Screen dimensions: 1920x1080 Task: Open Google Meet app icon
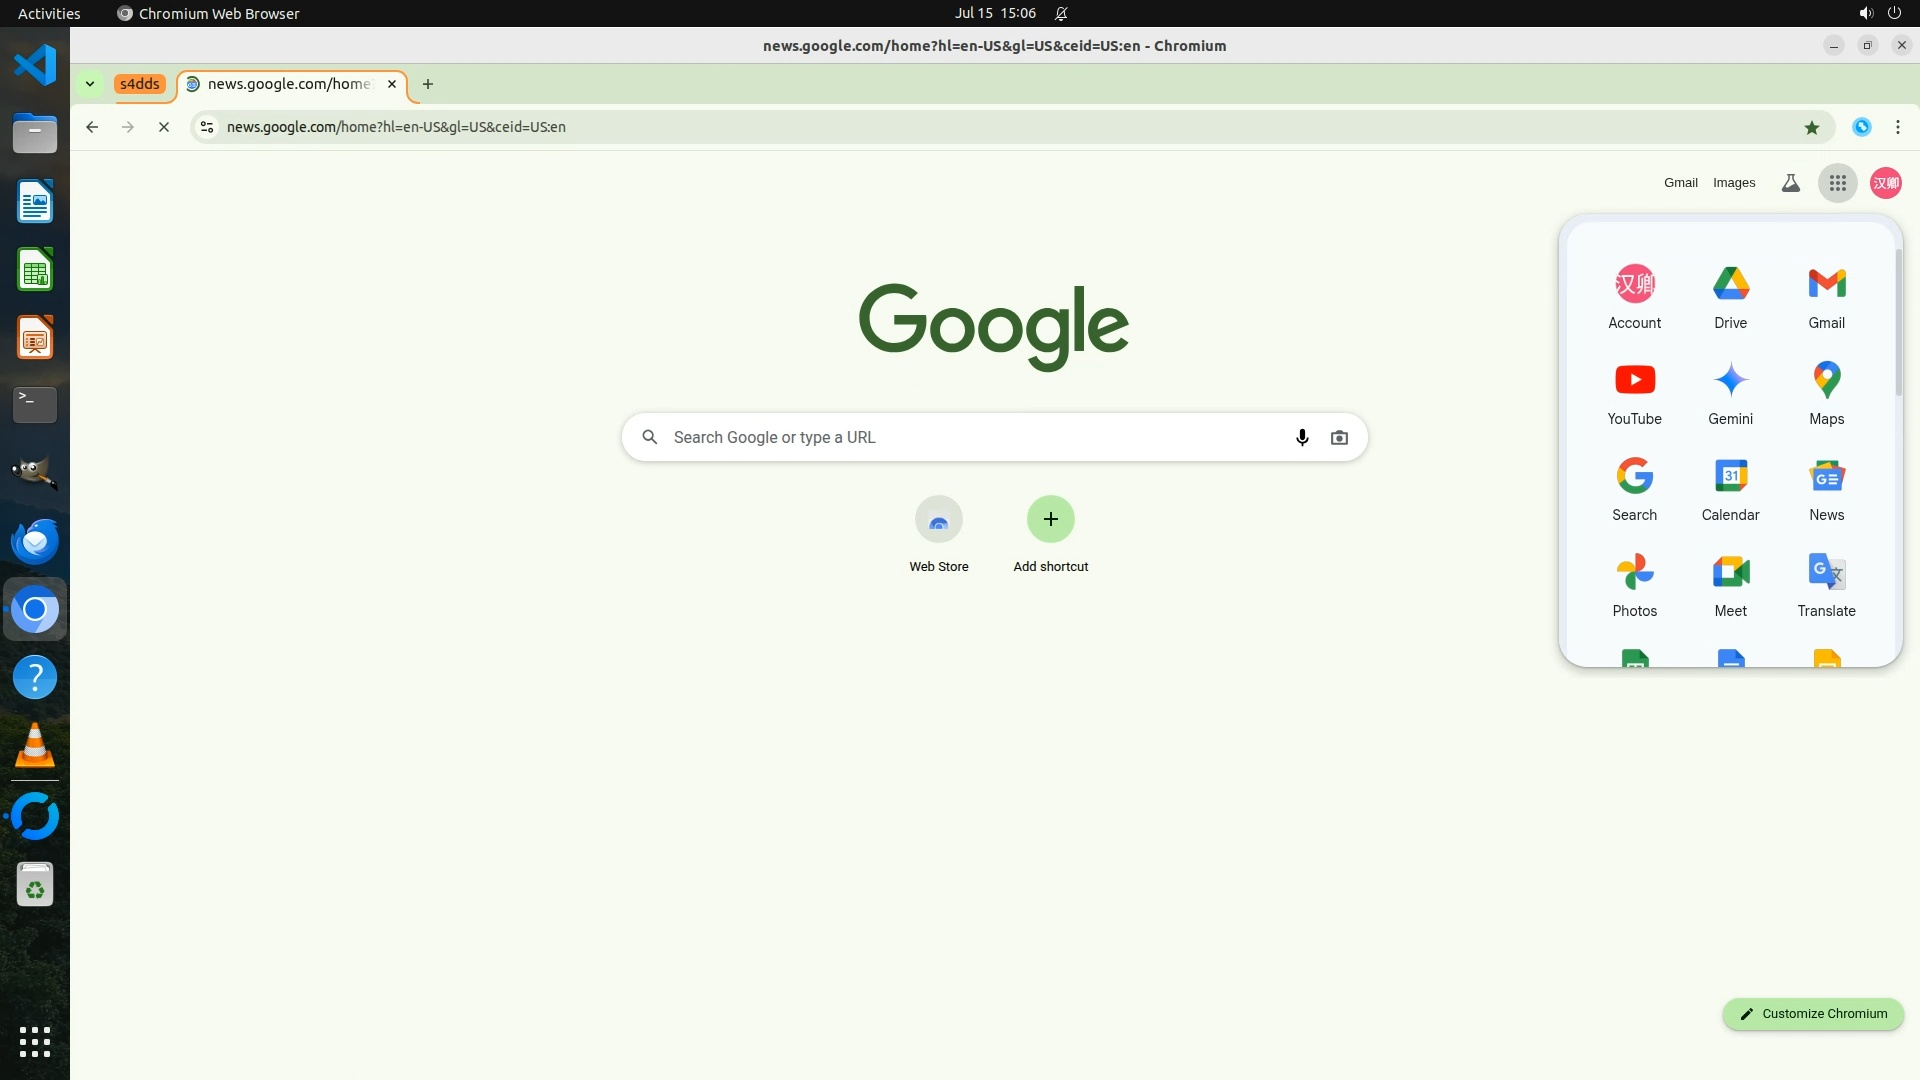click(1730, 584)
